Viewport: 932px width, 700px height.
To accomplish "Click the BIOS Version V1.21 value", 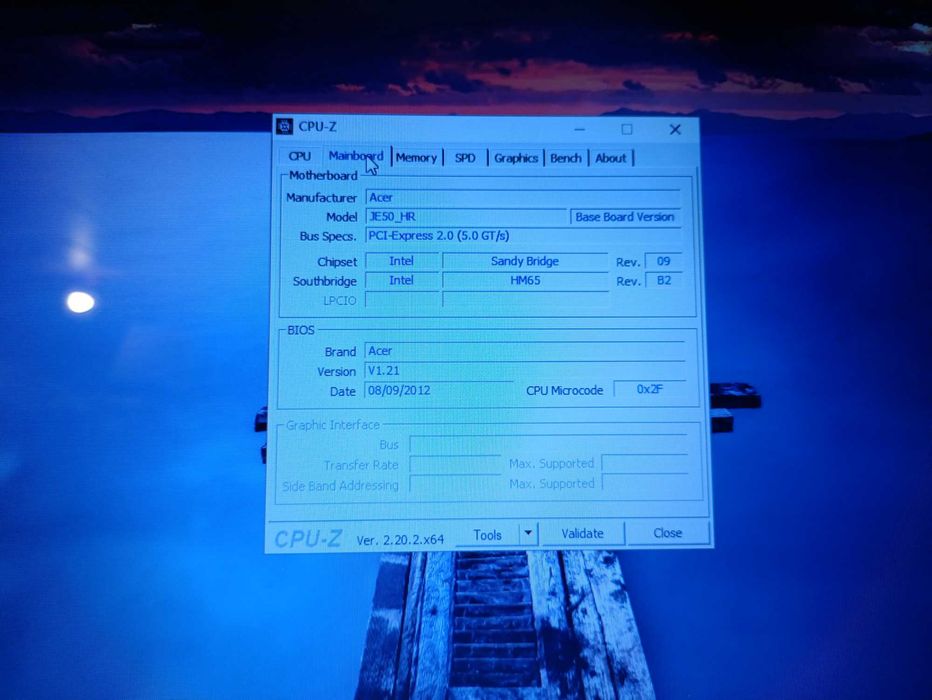I will [x=383, y=370].
